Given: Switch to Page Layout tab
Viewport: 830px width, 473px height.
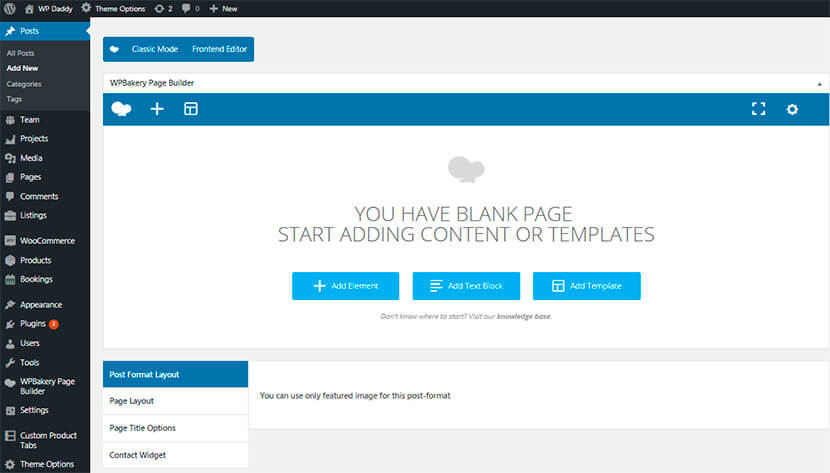Looking at the screenshot, I should 175,401.
